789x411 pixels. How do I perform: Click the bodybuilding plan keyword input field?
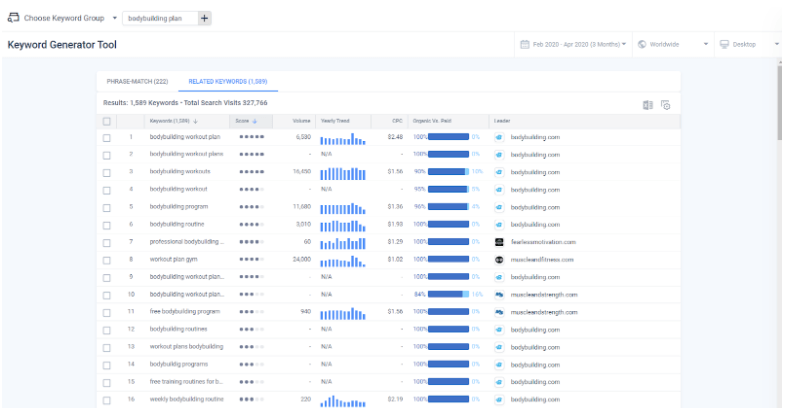pos(161,18)
